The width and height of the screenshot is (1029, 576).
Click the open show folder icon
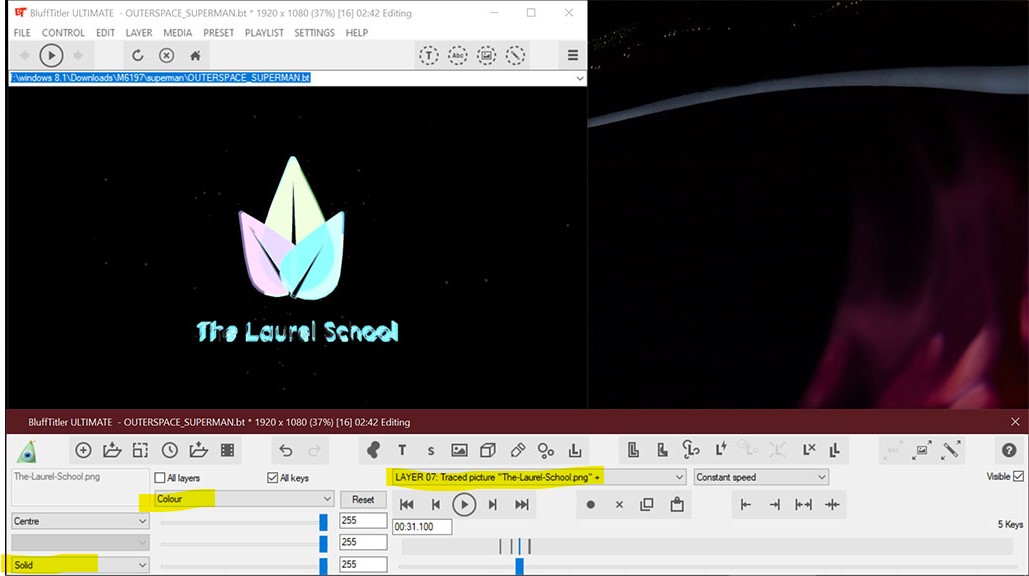point(112,450)
